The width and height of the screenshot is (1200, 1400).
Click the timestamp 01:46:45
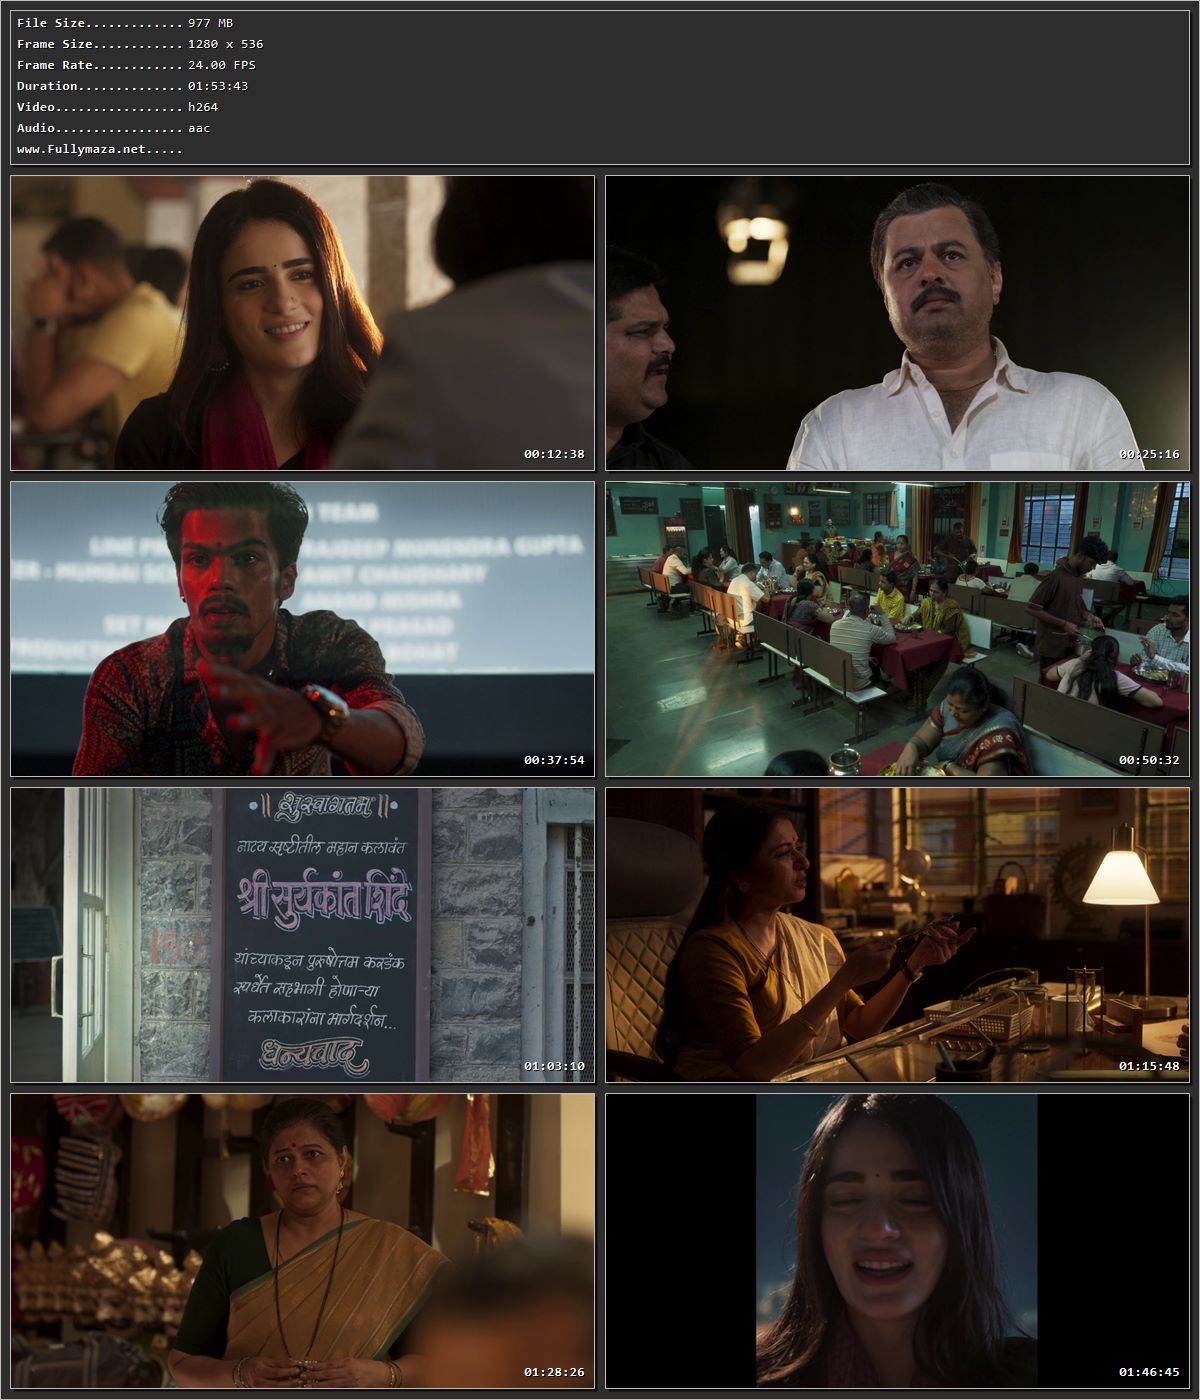(x=1149, y=1372)
